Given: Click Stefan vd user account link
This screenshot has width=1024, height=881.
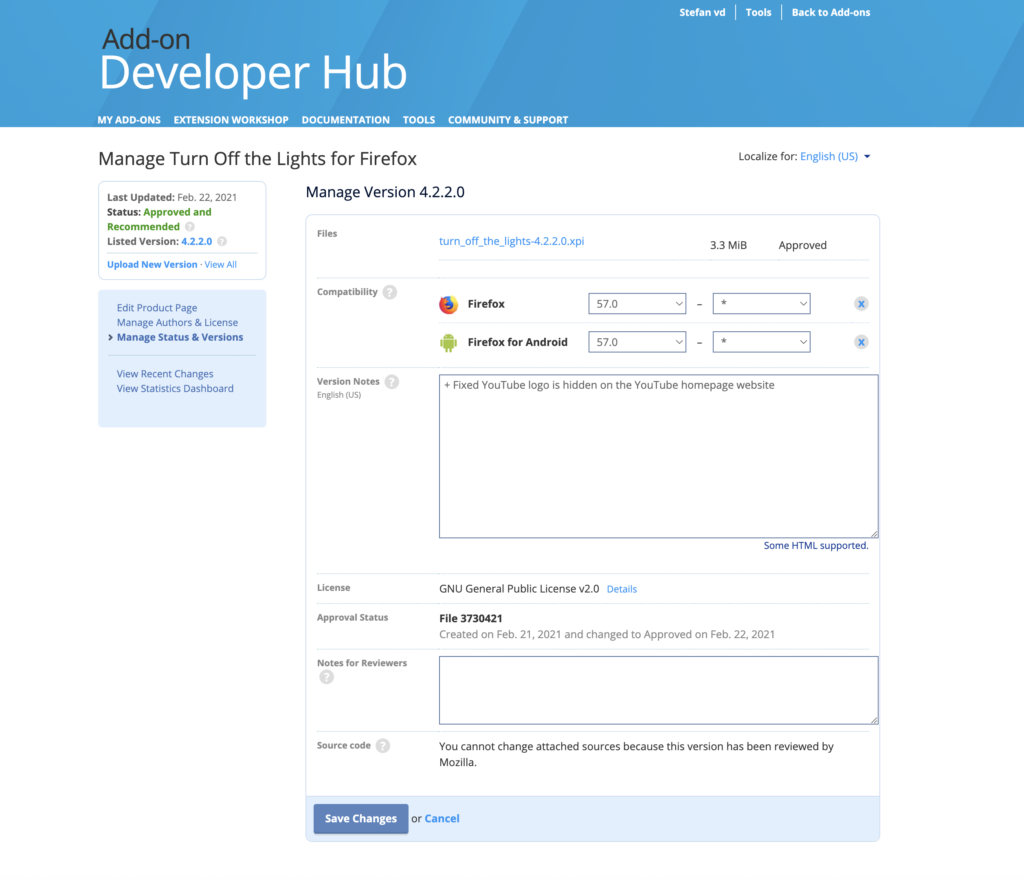Looking at the screenshot, I should (702, 12).
